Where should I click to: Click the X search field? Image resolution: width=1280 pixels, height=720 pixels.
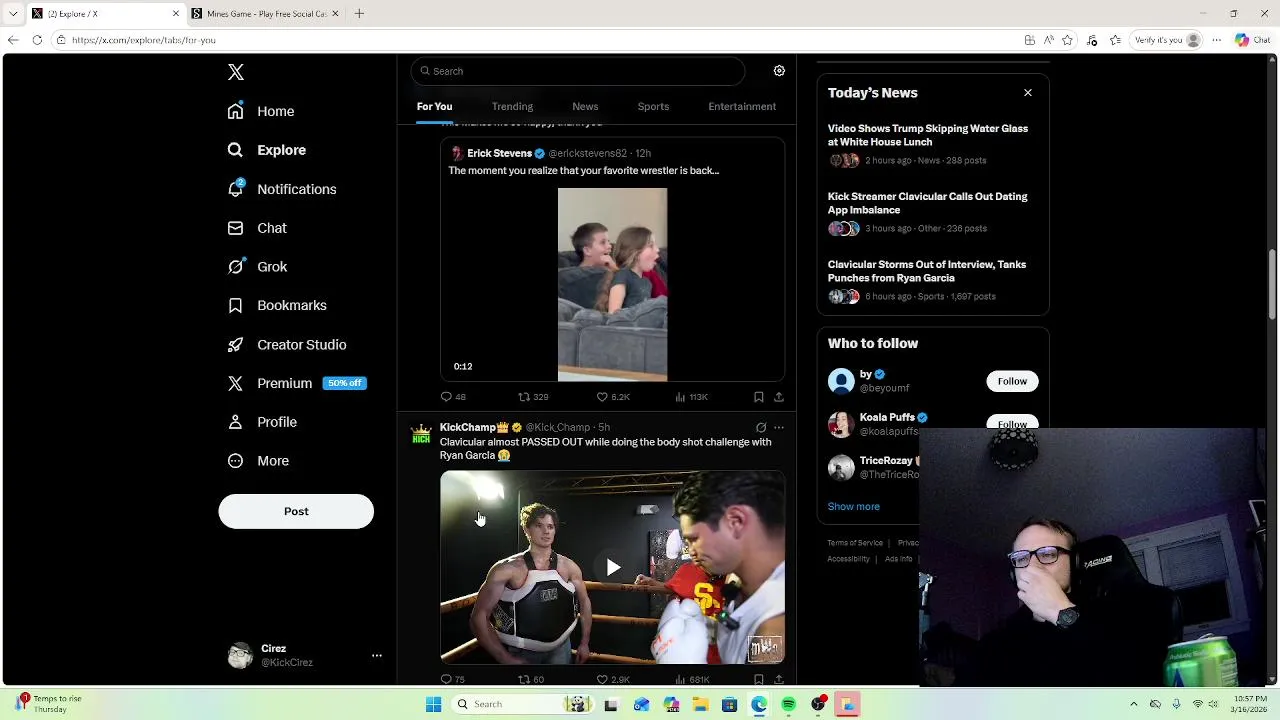tap(578, 71)
